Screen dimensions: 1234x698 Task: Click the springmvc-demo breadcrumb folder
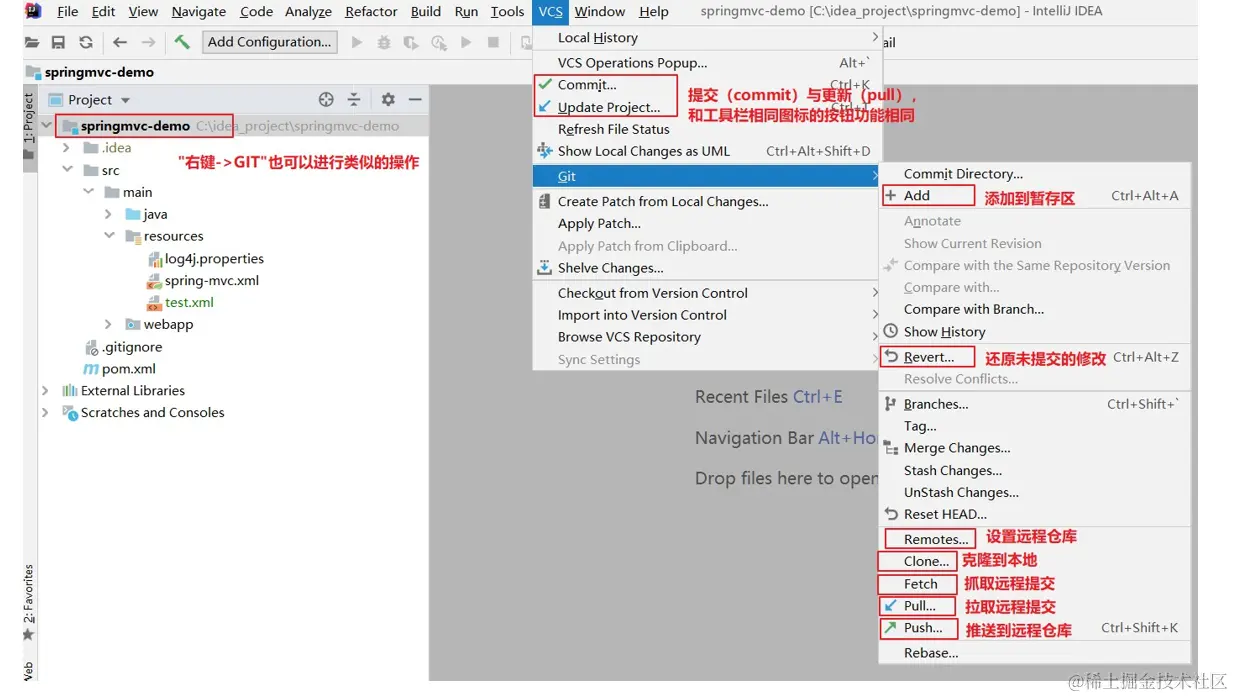tap(90, 72)
